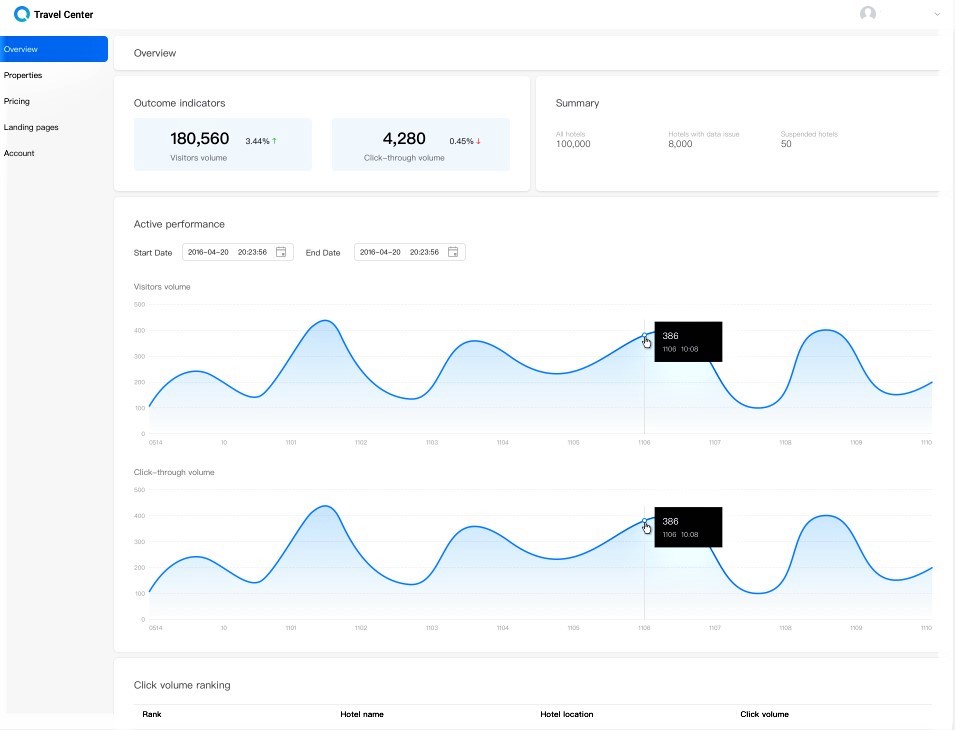Click the 1102 x-axis label on Click-through chart
This screenshot has width=955, height=730.
pos(361,628)
